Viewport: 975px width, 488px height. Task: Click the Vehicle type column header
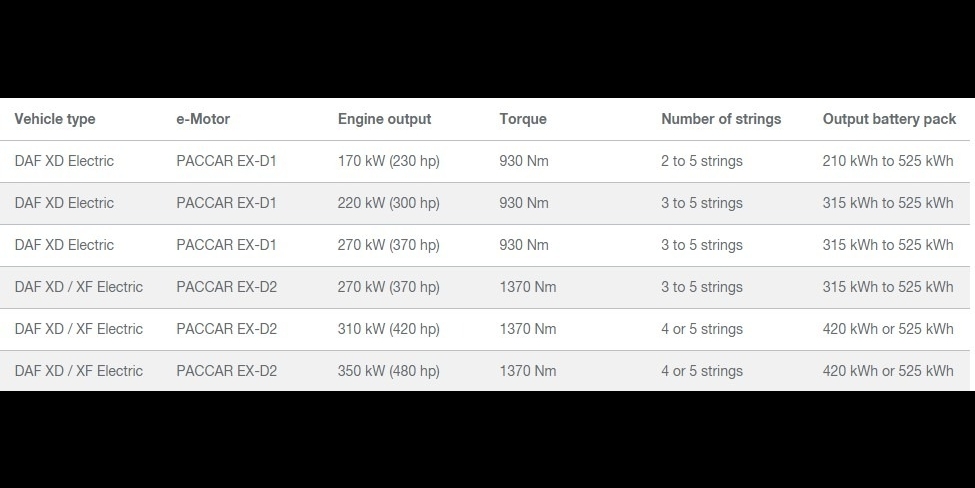tap(55, 119)
